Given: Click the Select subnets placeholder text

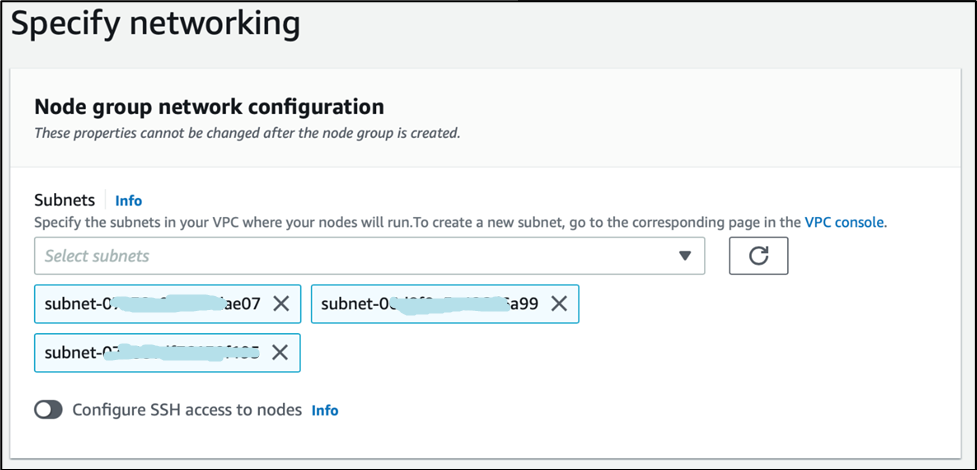Looking at the screenshot, I should click(97, 256).
